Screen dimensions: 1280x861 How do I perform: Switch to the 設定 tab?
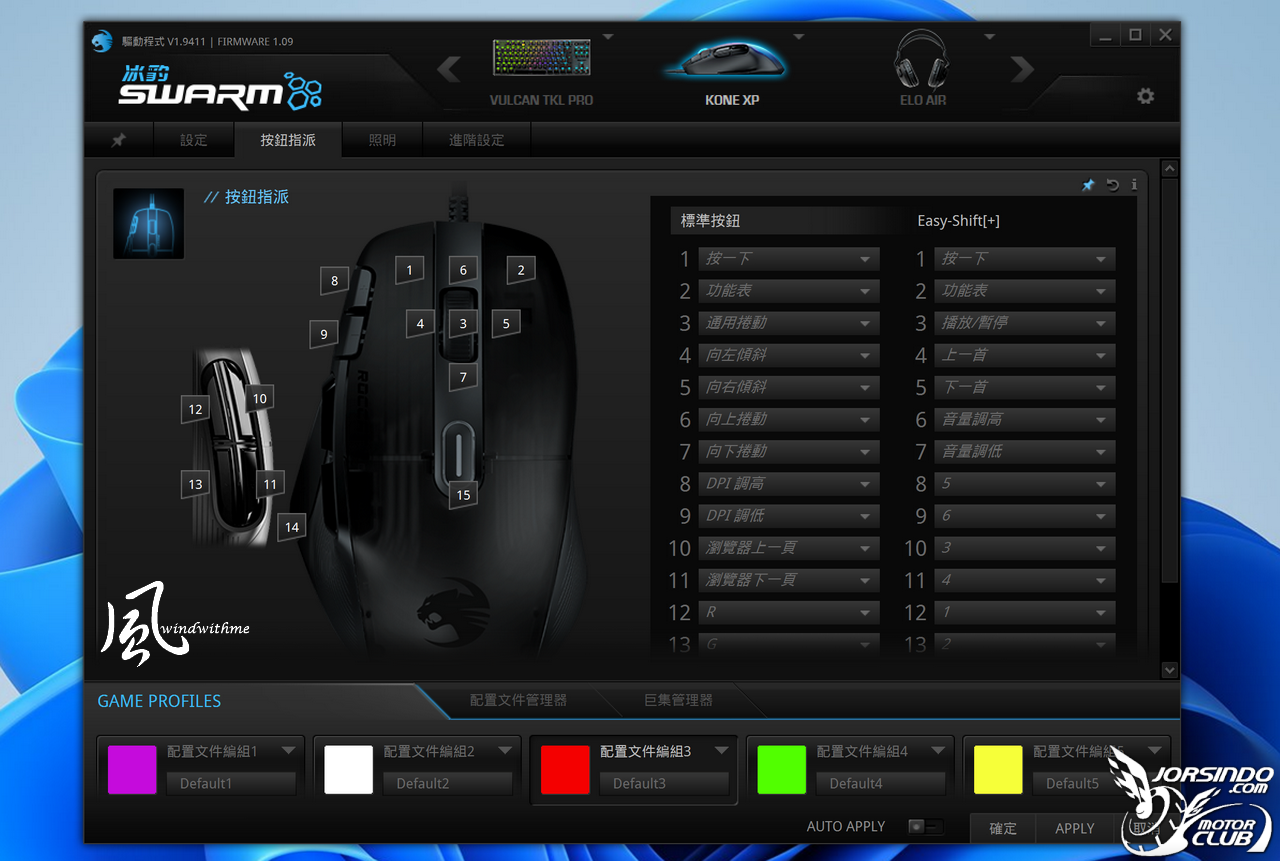tap(194, 140)
